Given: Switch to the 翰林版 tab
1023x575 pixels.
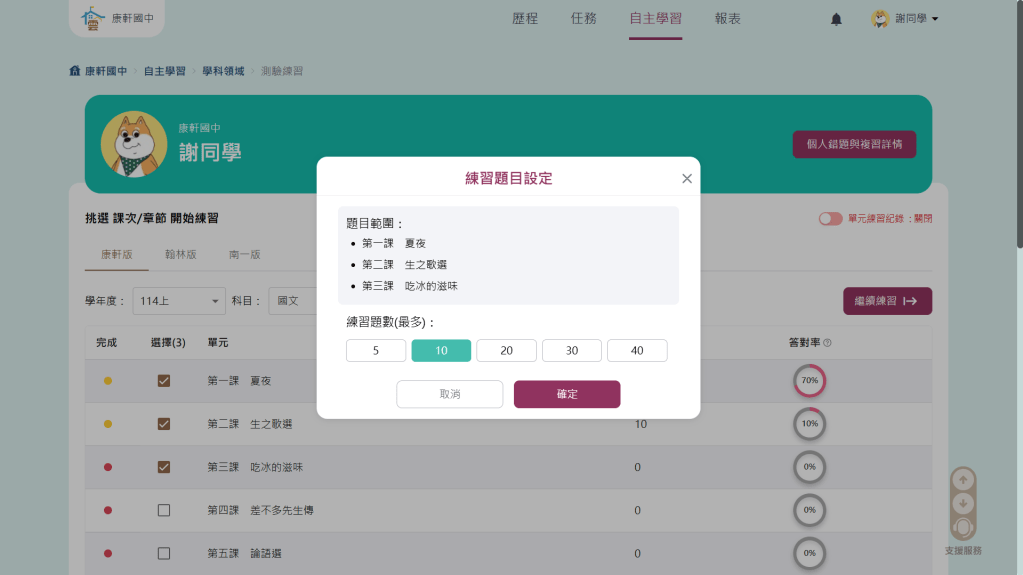Looking at the screenshot, I should [180, 255].
